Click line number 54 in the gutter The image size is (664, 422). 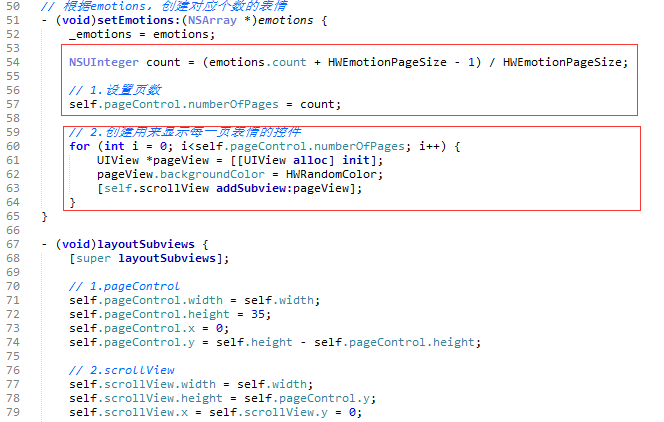13,62
